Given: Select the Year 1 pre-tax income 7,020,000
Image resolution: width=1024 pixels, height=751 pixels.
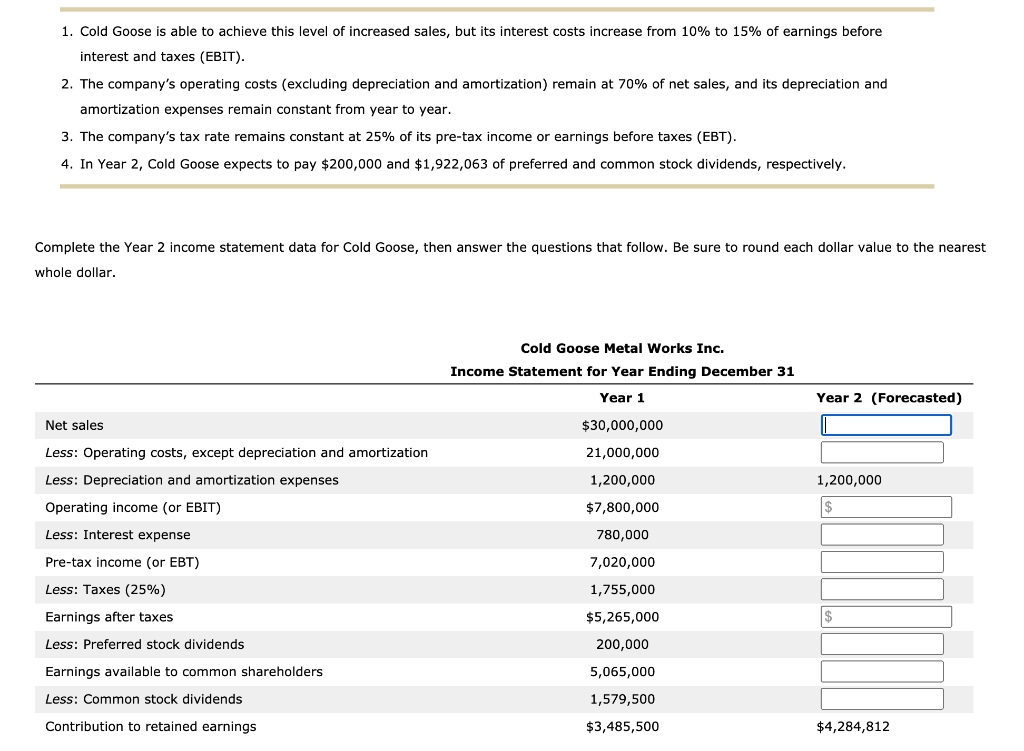Looking at the screenshot, I should click(622, 563).
